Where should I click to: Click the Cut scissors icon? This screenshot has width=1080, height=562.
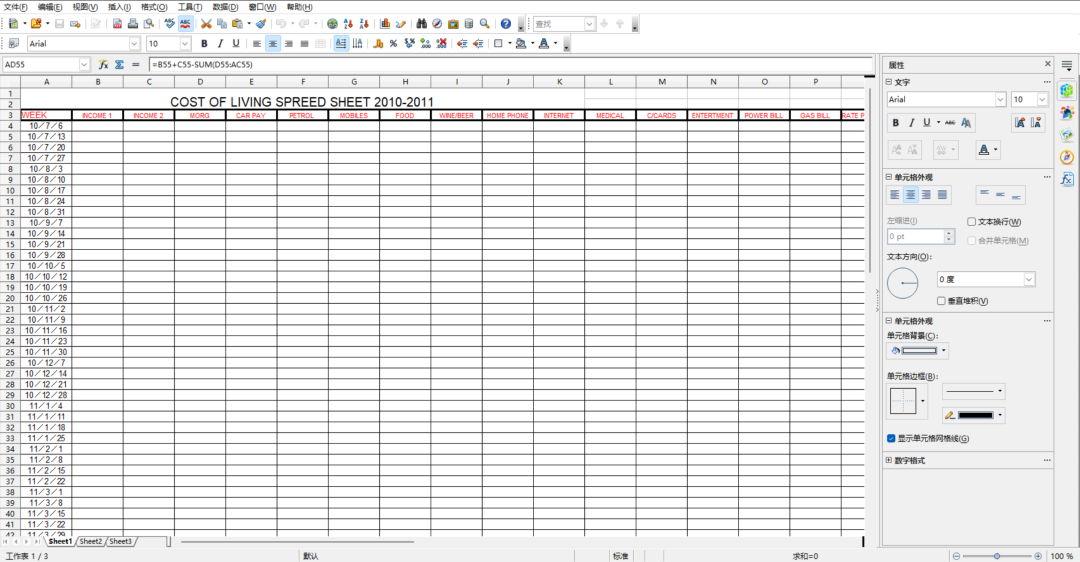pyautogui.click(x=206, y=24)
